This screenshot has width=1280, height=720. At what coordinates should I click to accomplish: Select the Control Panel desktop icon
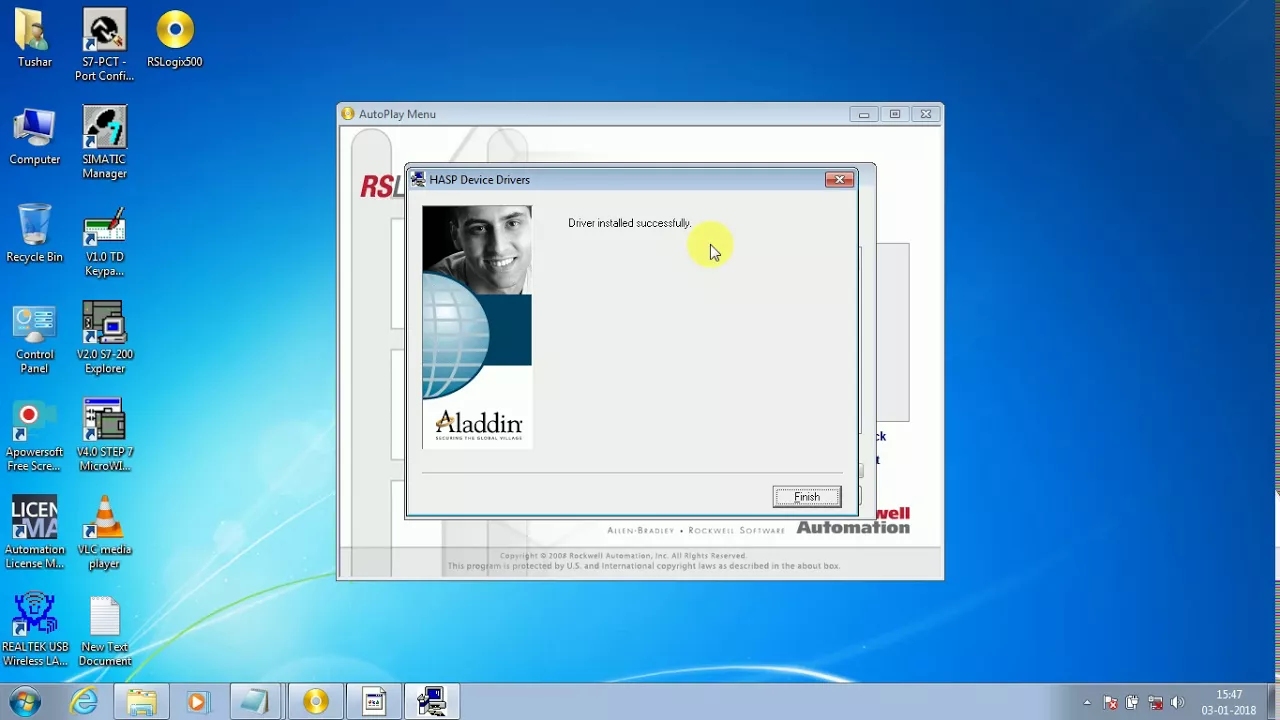35,338
